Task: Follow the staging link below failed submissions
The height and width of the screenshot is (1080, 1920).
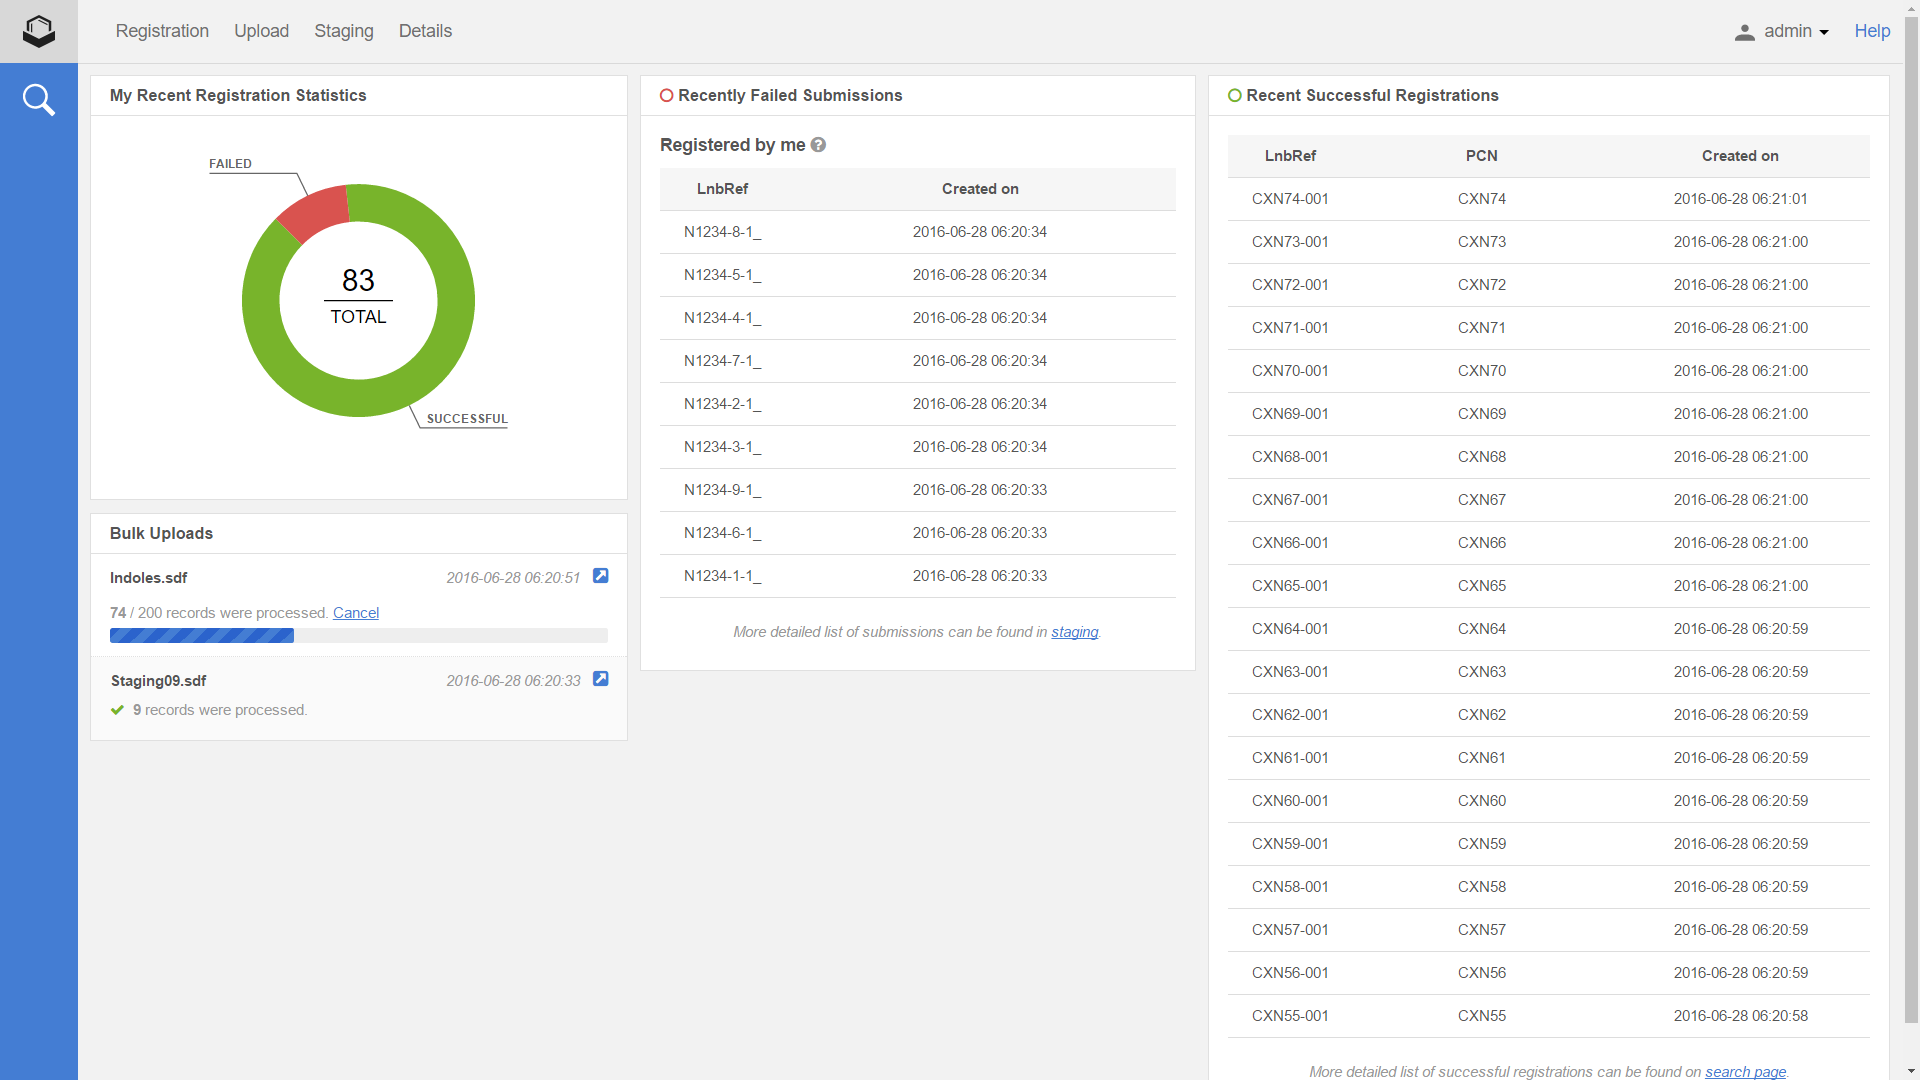Action: (1074, 632)
